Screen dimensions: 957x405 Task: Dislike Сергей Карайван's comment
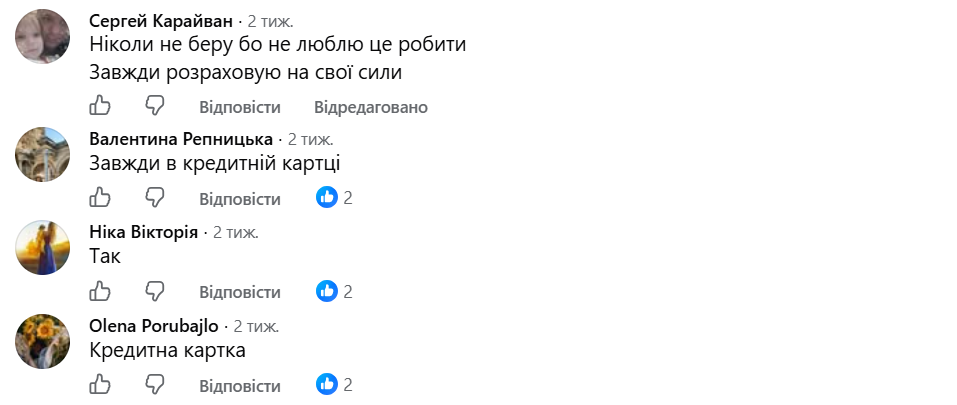[155, 106]
